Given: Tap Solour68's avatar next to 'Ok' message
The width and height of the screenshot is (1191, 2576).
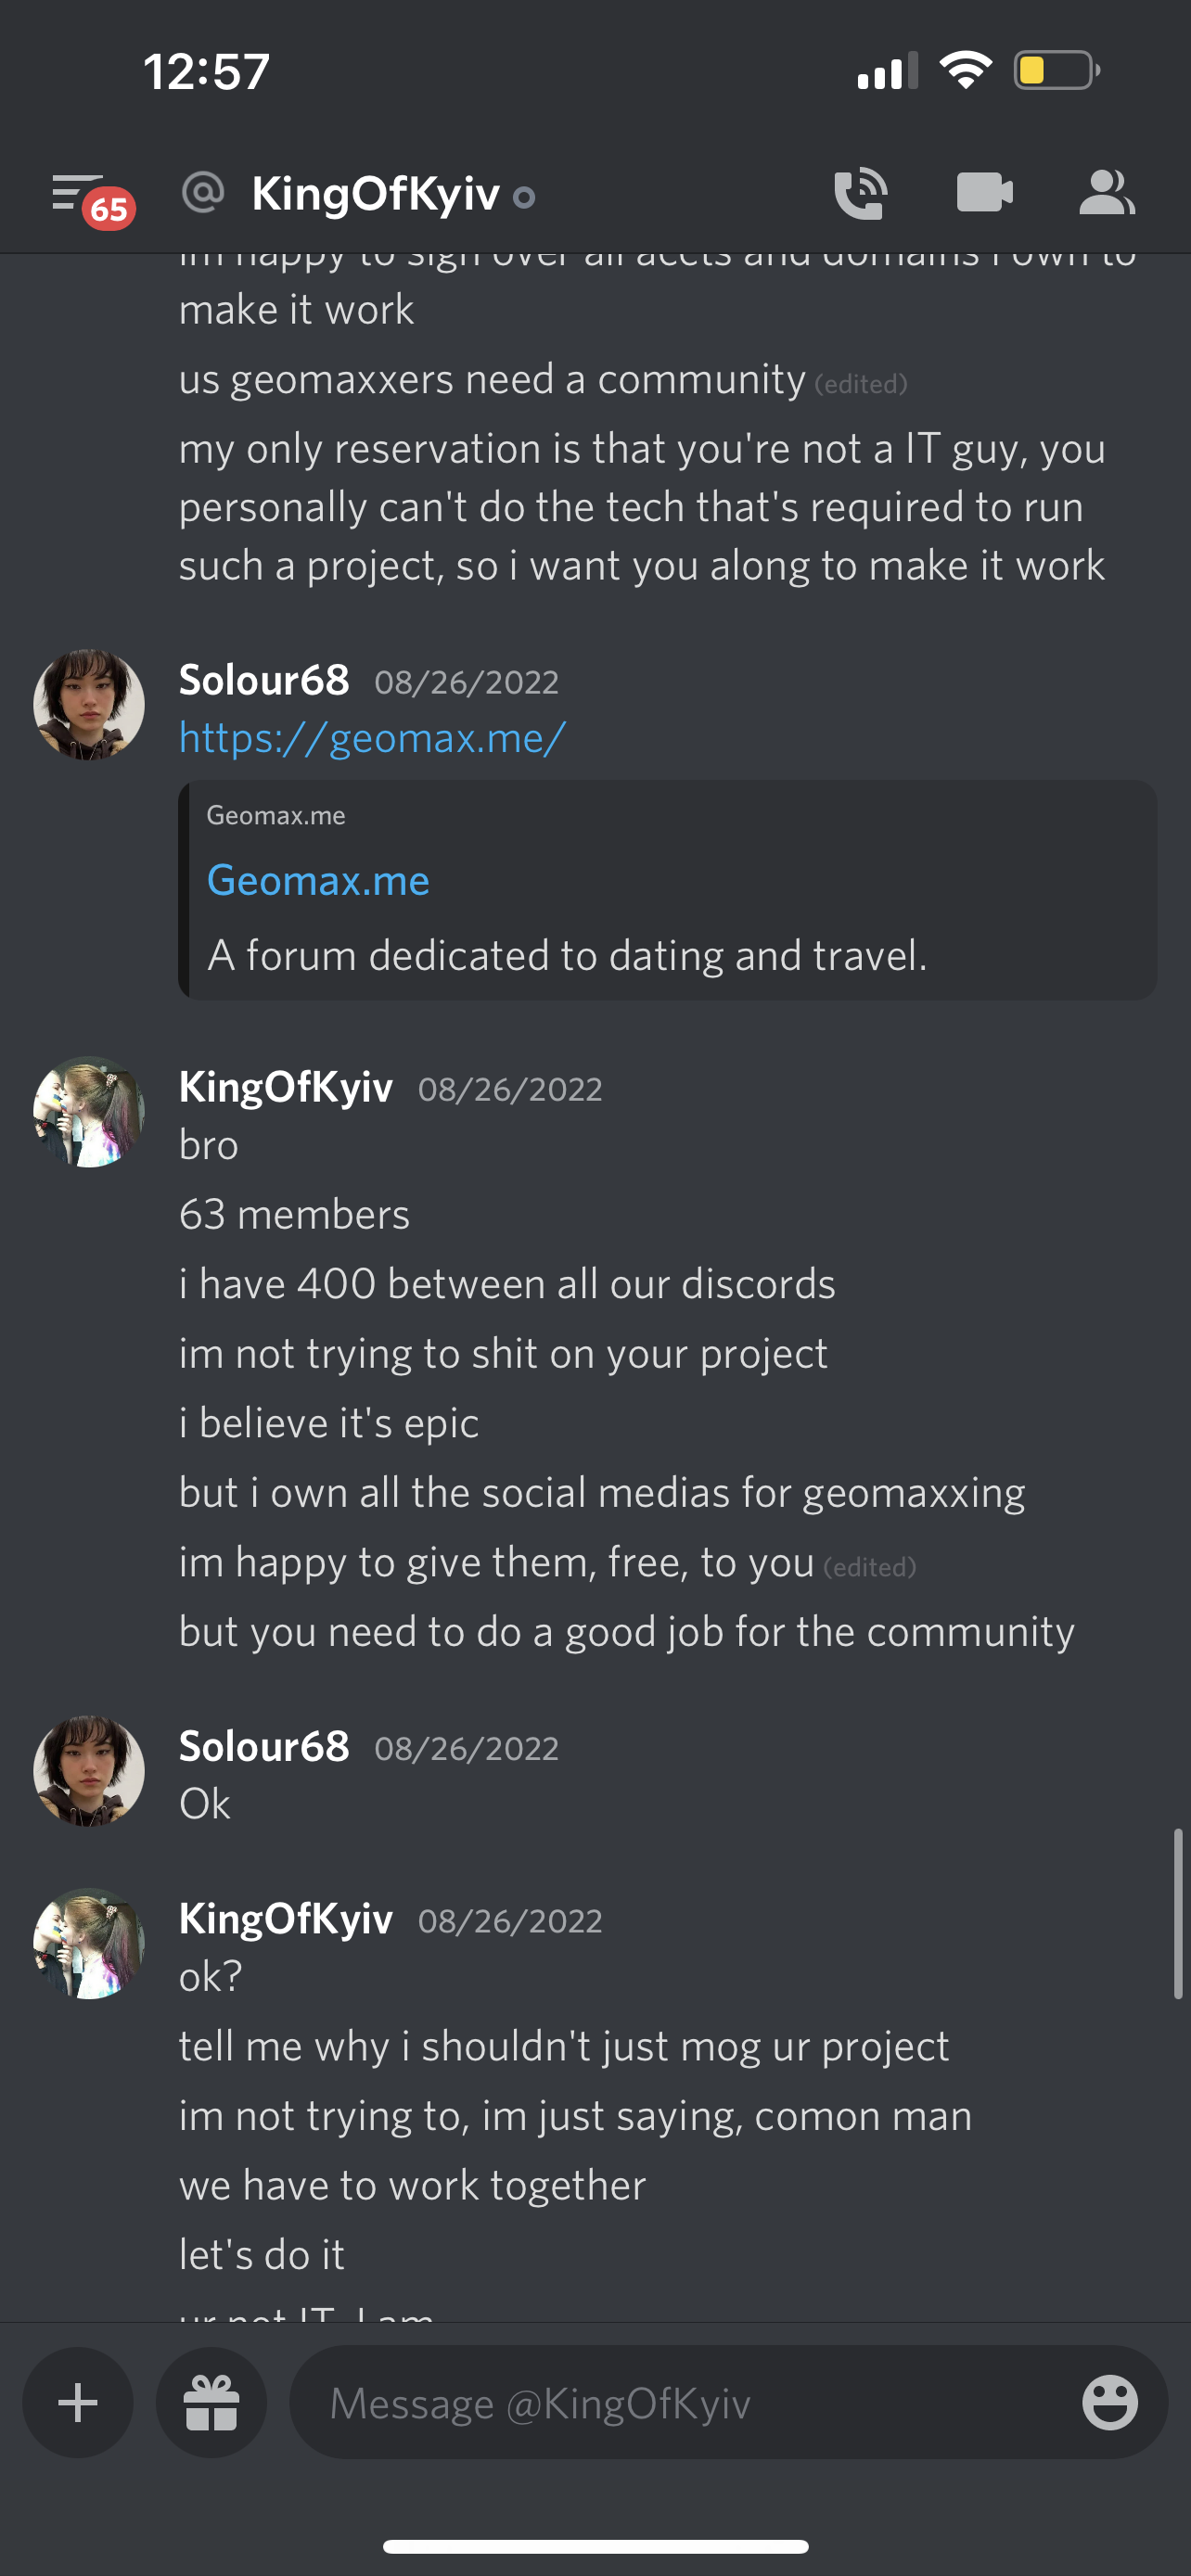Looking at the screenshot, I should click(89, 1771).
